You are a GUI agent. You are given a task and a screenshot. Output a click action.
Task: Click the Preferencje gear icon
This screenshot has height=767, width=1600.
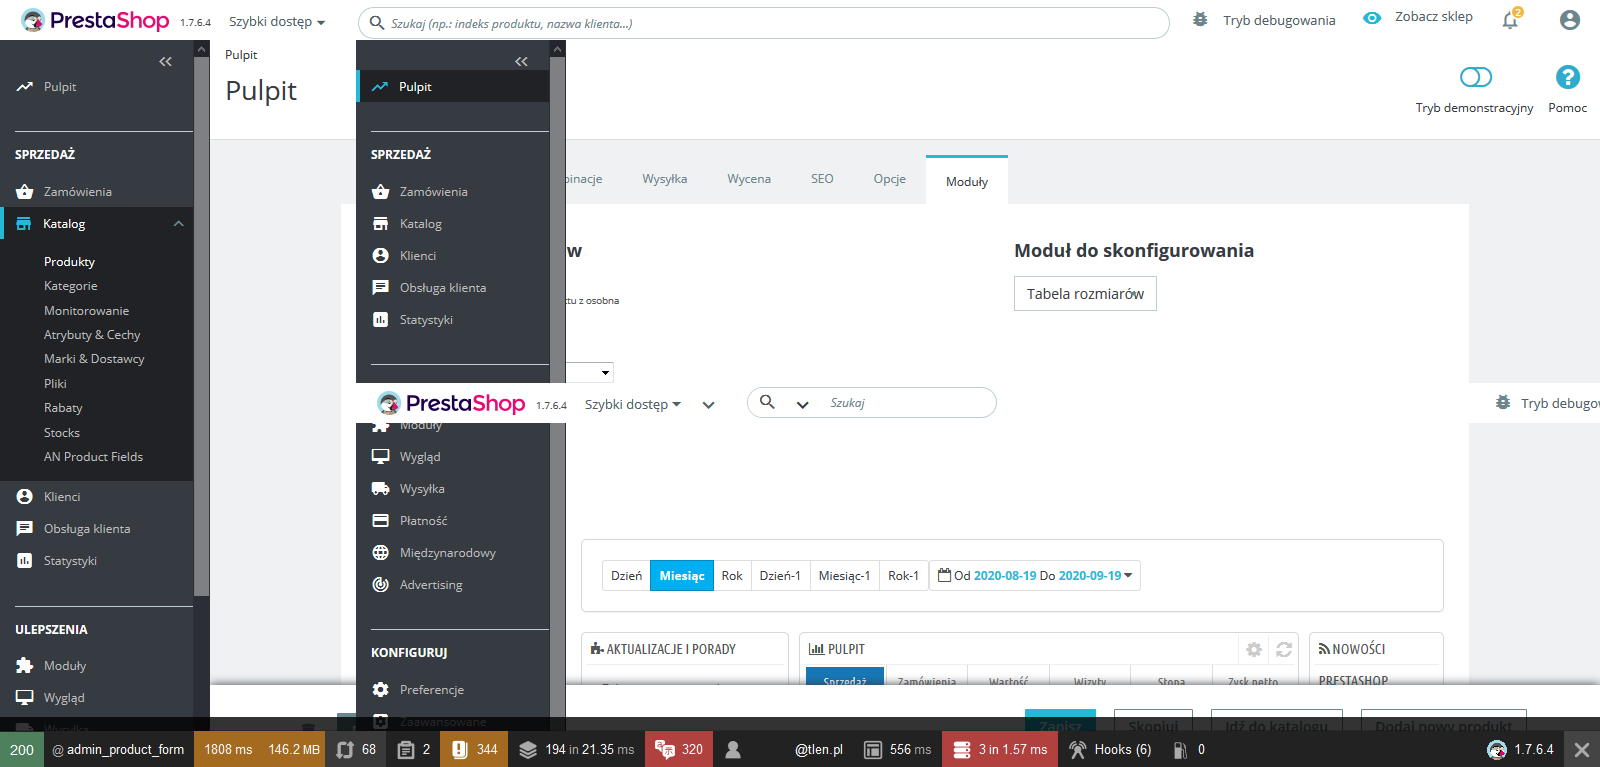[x=381, y=690]
